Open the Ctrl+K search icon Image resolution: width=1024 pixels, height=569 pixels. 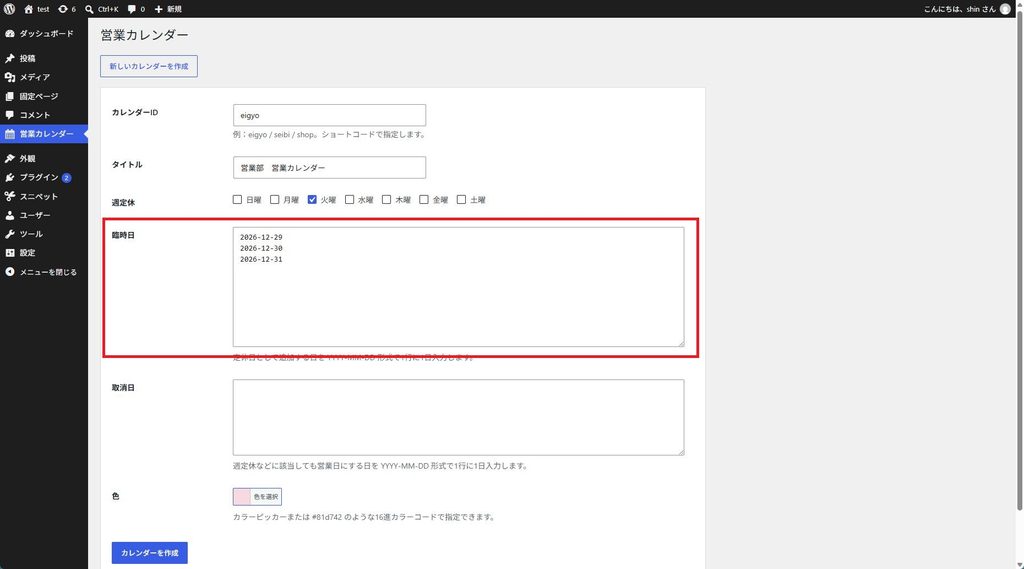click(x=89, y=9)
